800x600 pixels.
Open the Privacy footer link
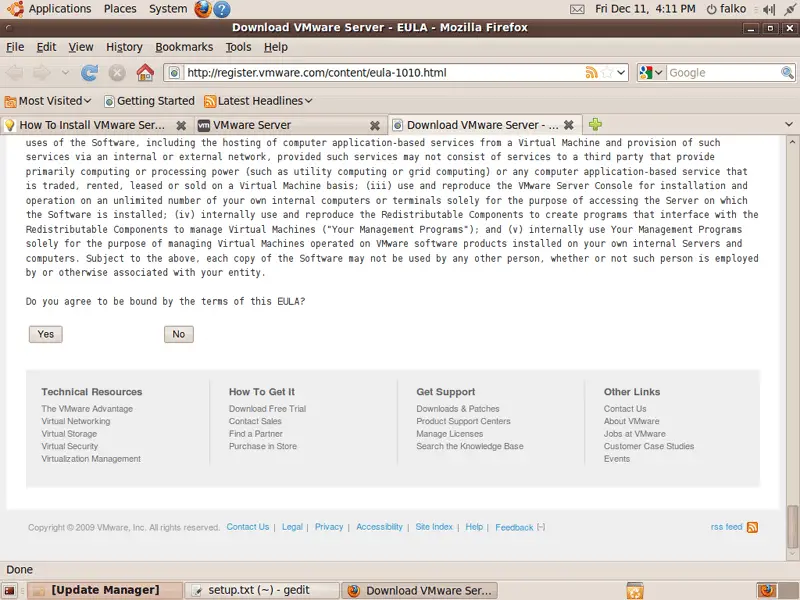coord(329,527)
